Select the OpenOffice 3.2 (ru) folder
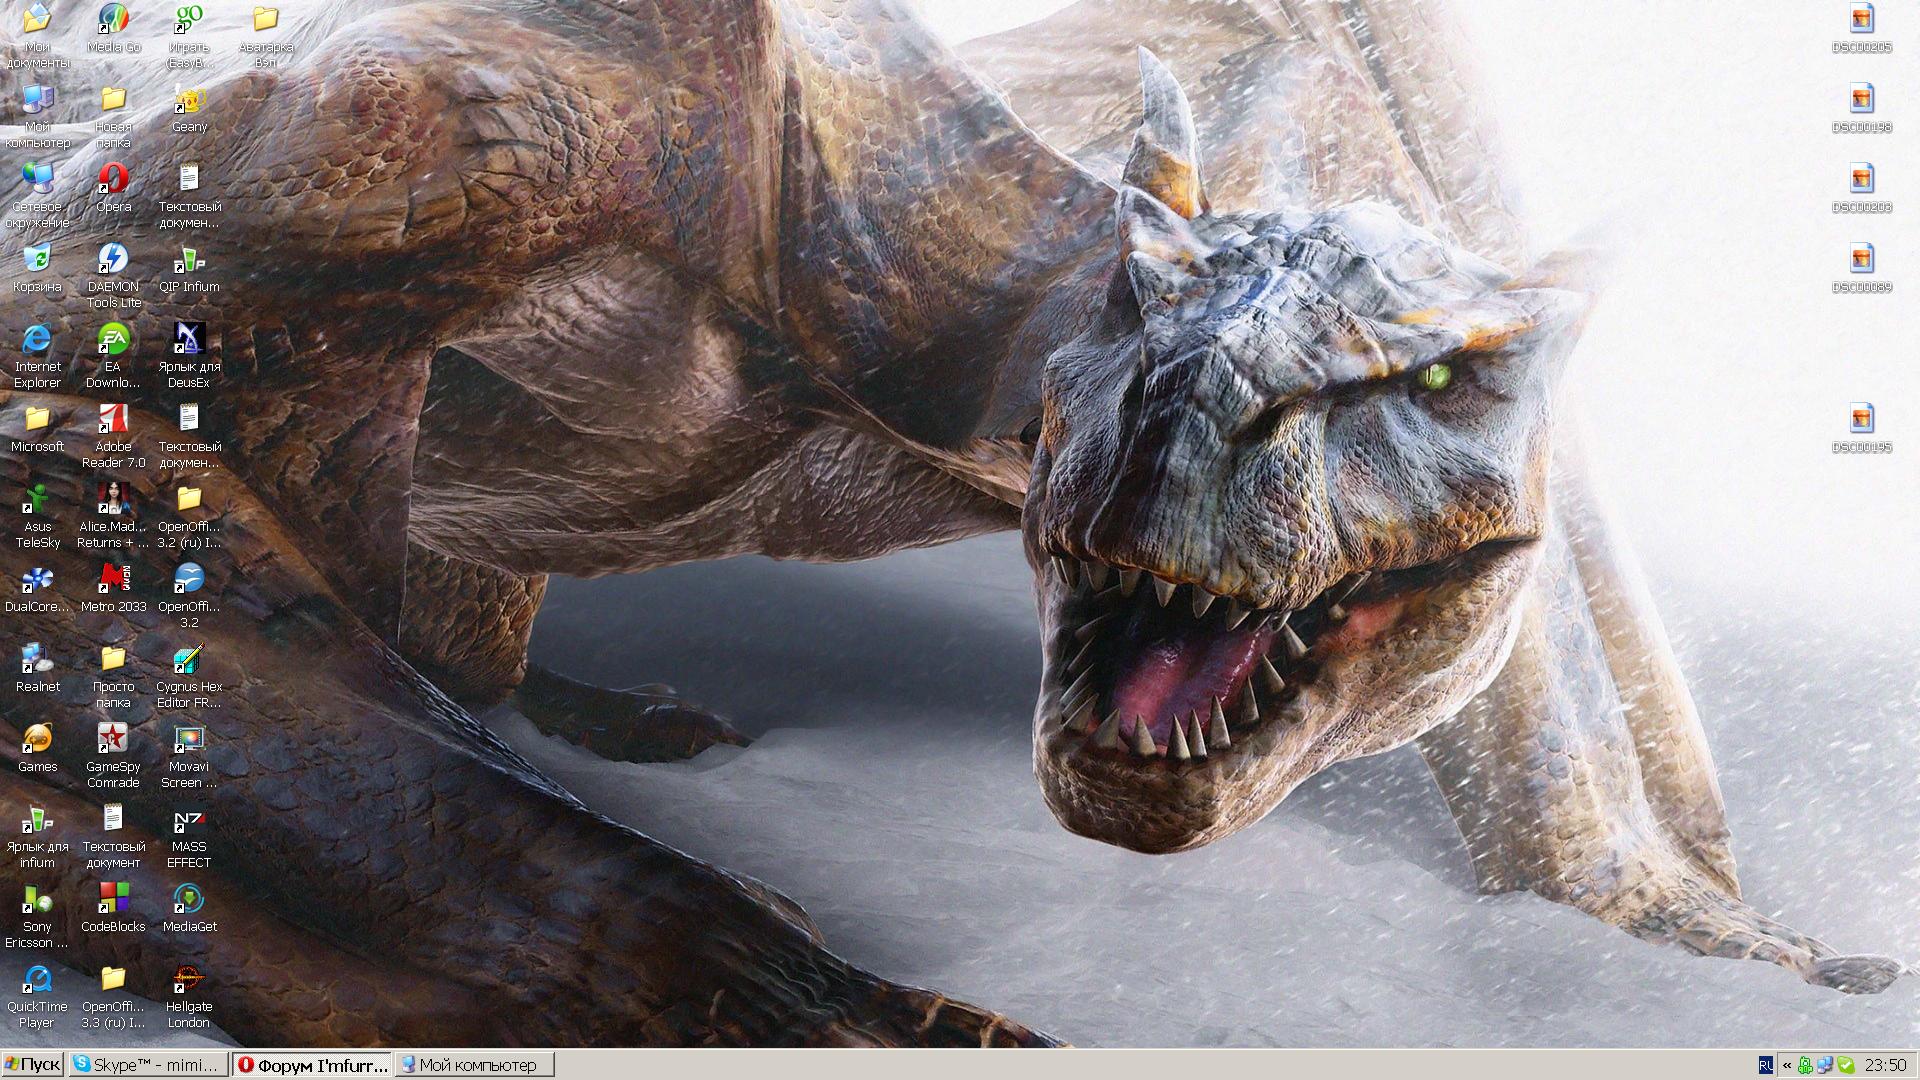 click(189, 516)
